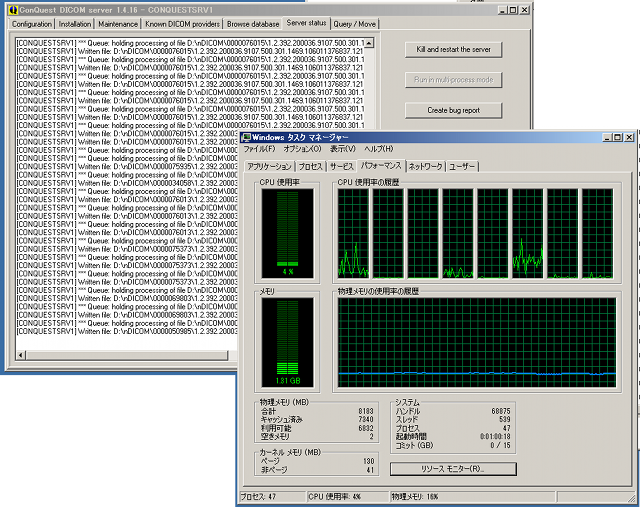The height and width of the screenshot is (507, 640).
Task: Open the Query / Move tab
Action: (x=354, y=24)
